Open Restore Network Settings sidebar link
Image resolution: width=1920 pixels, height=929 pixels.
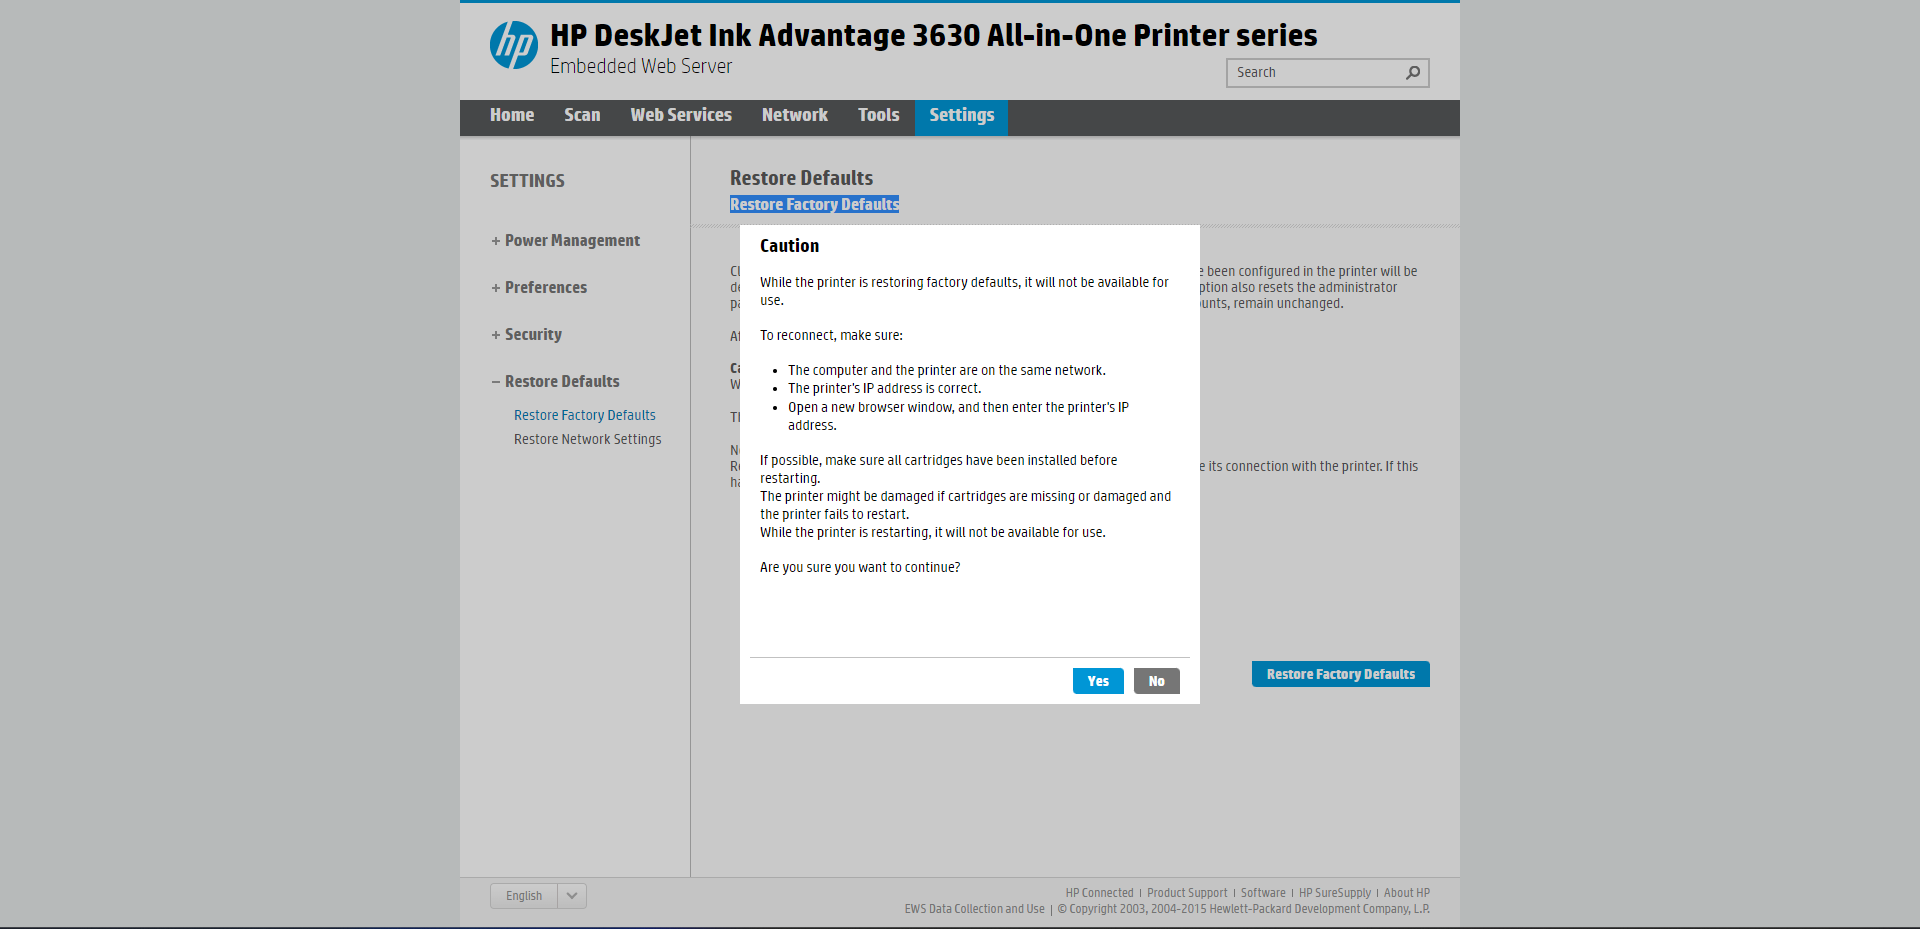(x=588, y=440)
